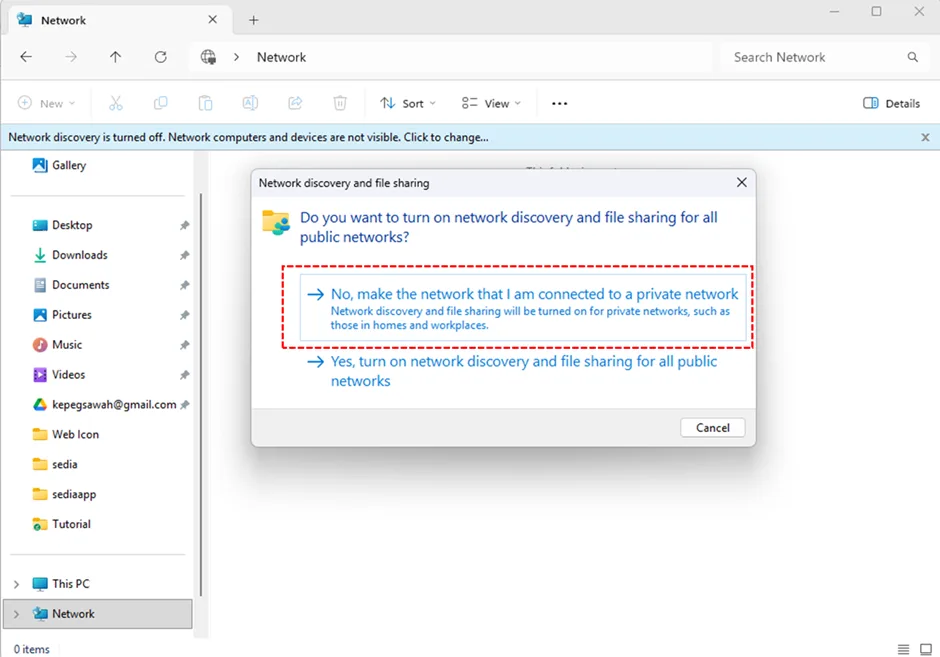Open the Sort dropdown
Image resolution: width=940 pixels, height=657 pixels.
(x=407, y=103)
